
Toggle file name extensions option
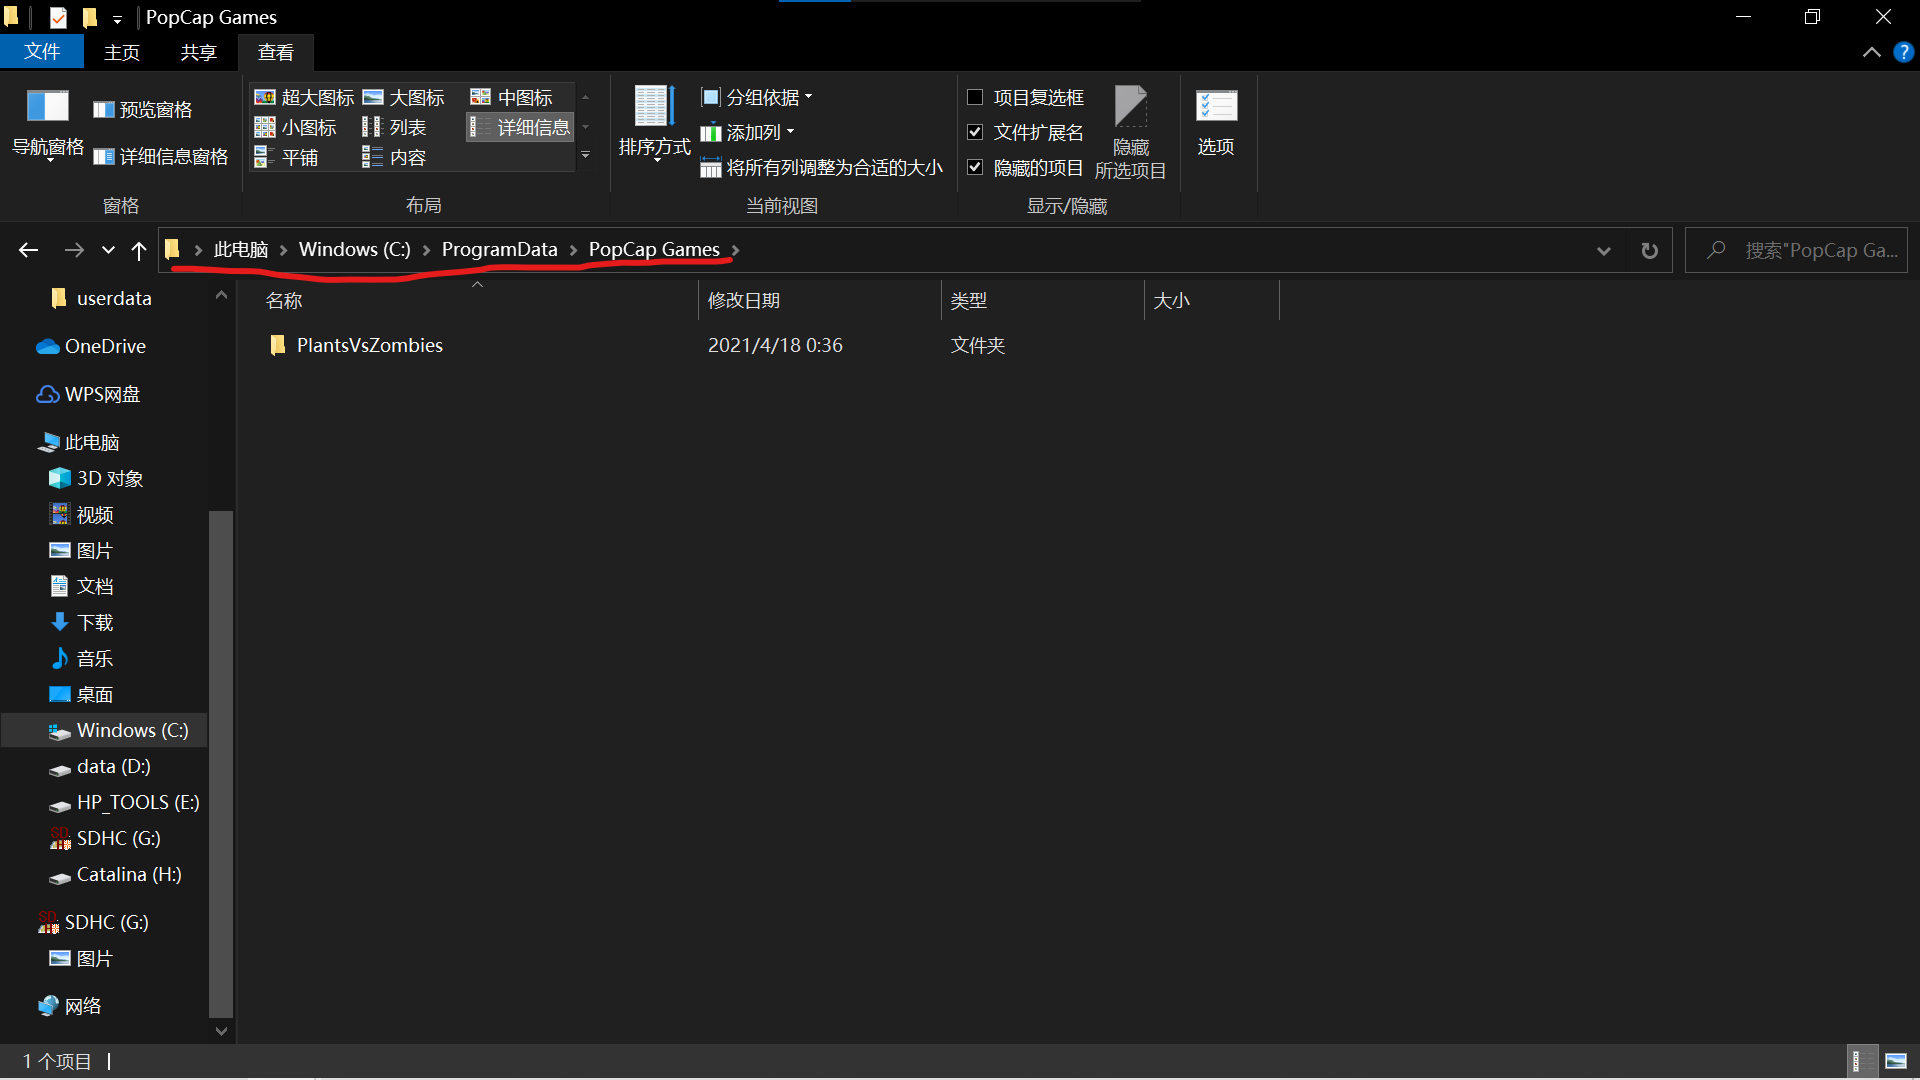click(975, 132)
